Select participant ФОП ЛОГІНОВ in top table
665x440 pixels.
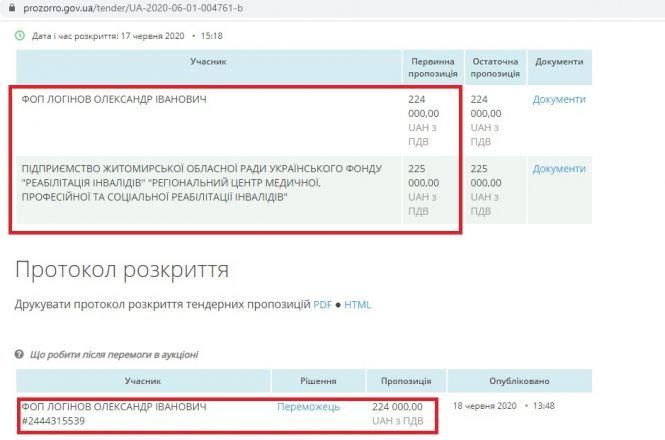114,99
